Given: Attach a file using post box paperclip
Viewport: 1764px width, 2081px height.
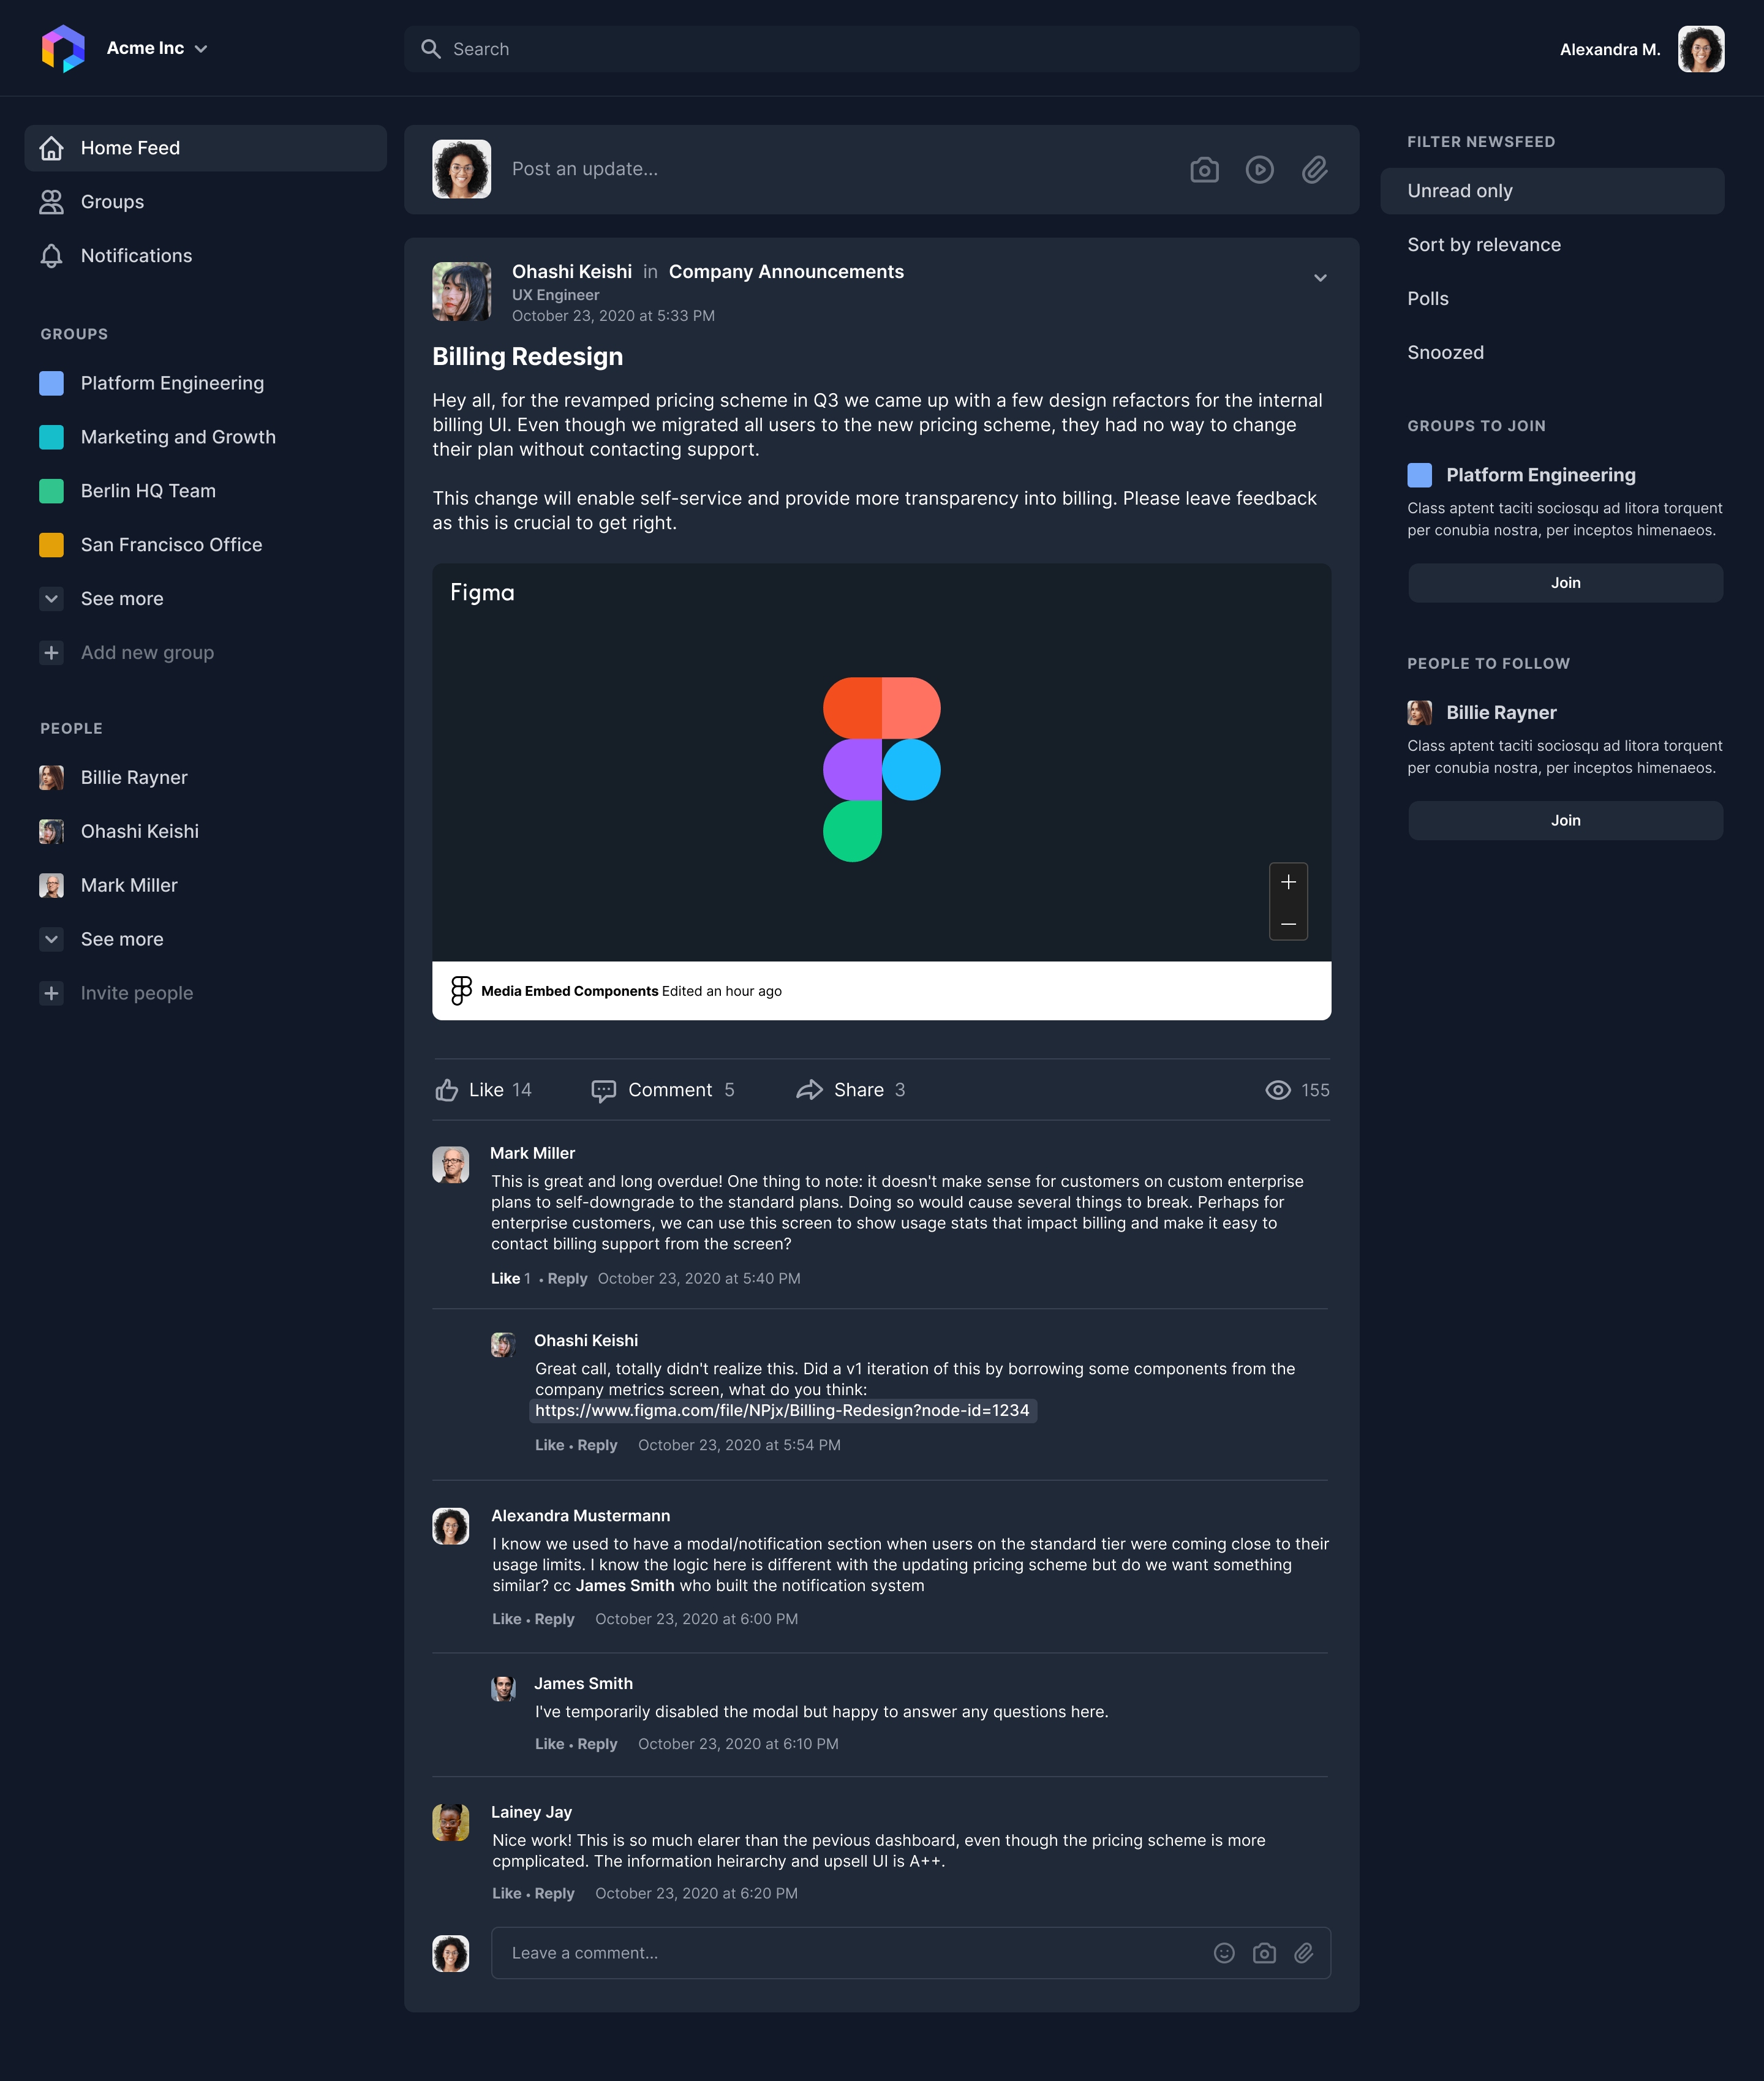Looking at the screenshot, I should (1314, 170).
